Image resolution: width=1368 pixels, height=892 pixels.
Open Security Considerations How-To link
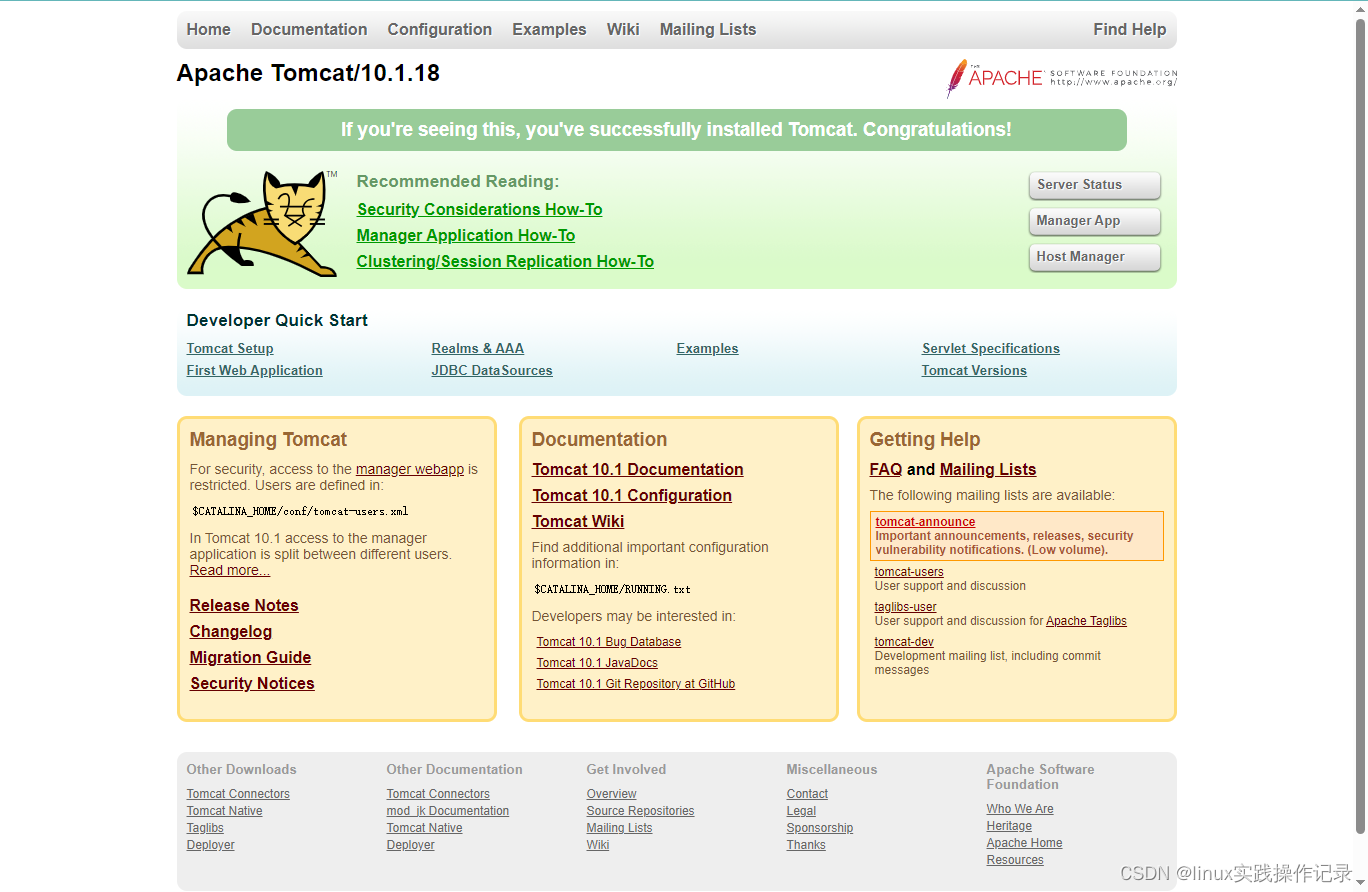click(x=480, y=209)
